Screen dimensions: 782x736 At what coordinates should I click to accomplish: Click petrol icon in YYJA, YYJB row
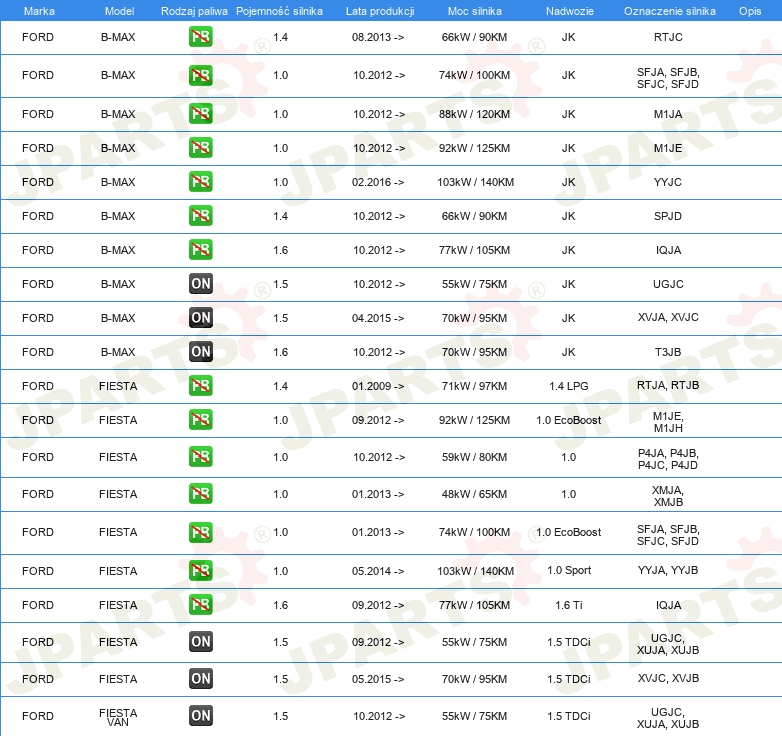[200, 570]
